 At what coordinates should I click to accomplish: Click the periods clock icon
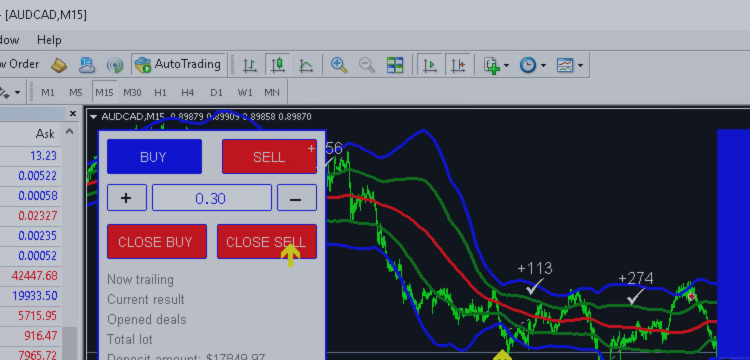[x=528, y=65]
